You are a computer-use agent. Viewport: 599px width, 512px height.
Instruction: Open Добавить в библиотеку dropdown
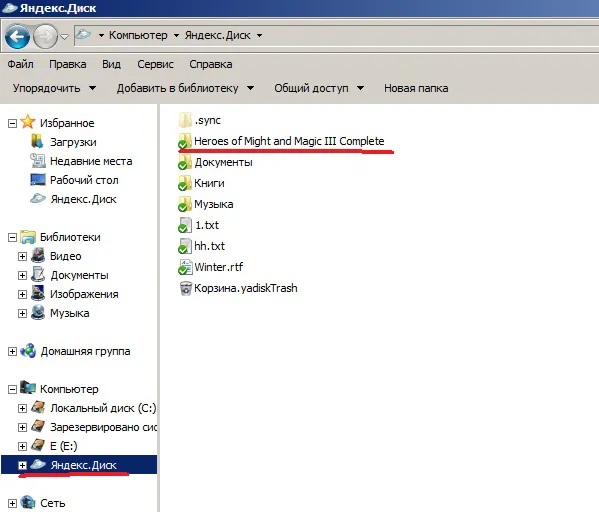point(185,88)
